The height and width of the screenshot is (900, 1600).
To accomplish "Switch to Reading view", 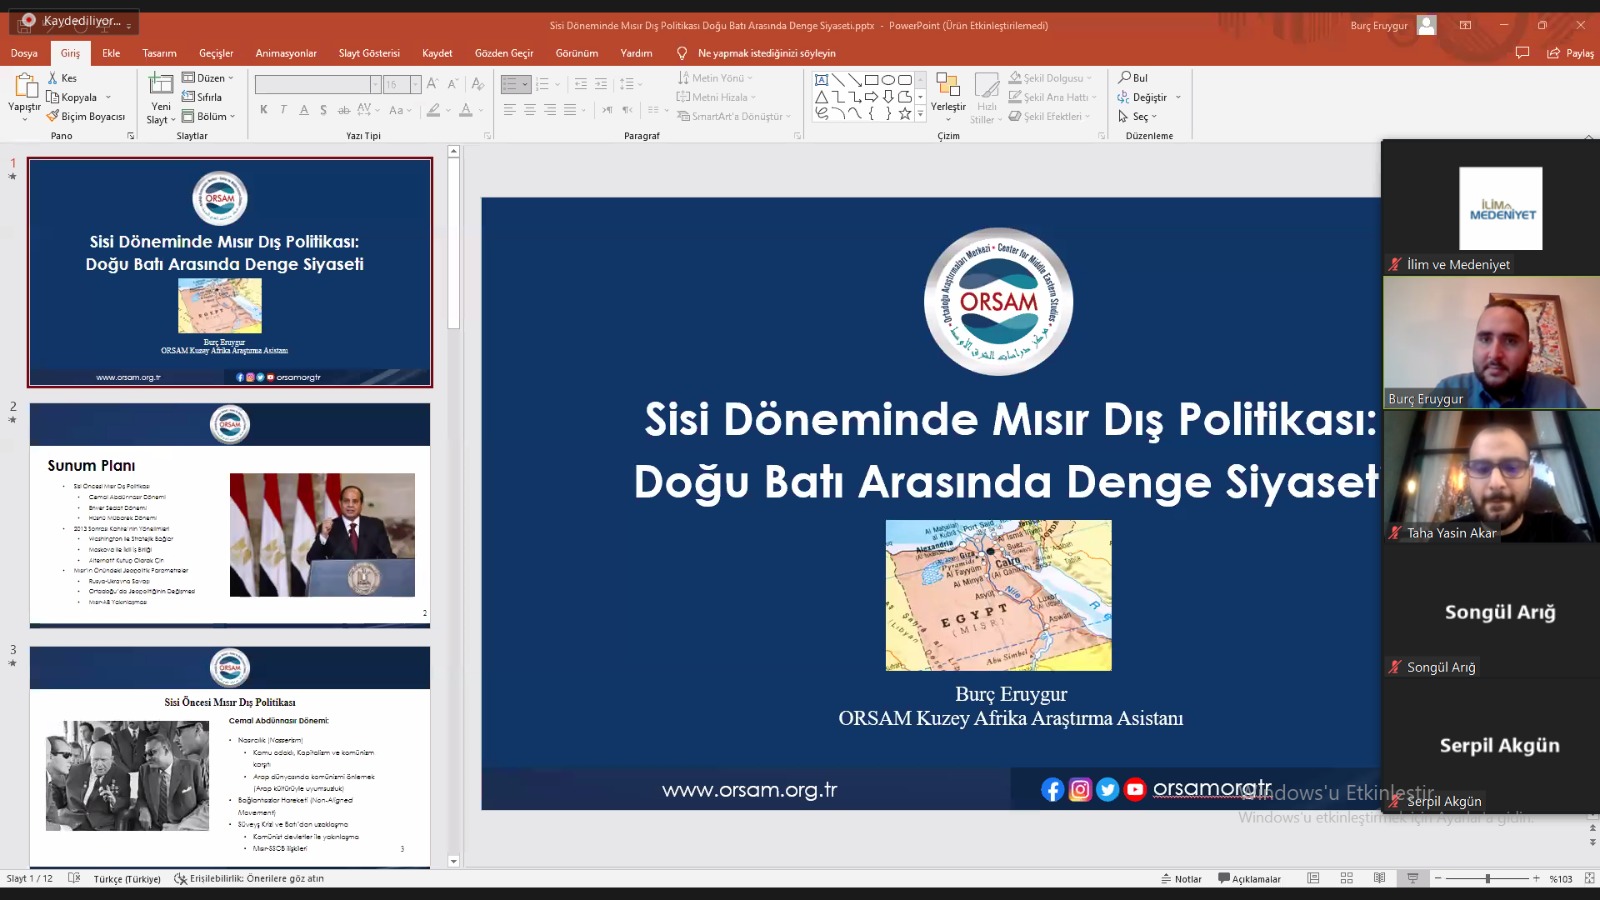I will tap(1380, 878).
